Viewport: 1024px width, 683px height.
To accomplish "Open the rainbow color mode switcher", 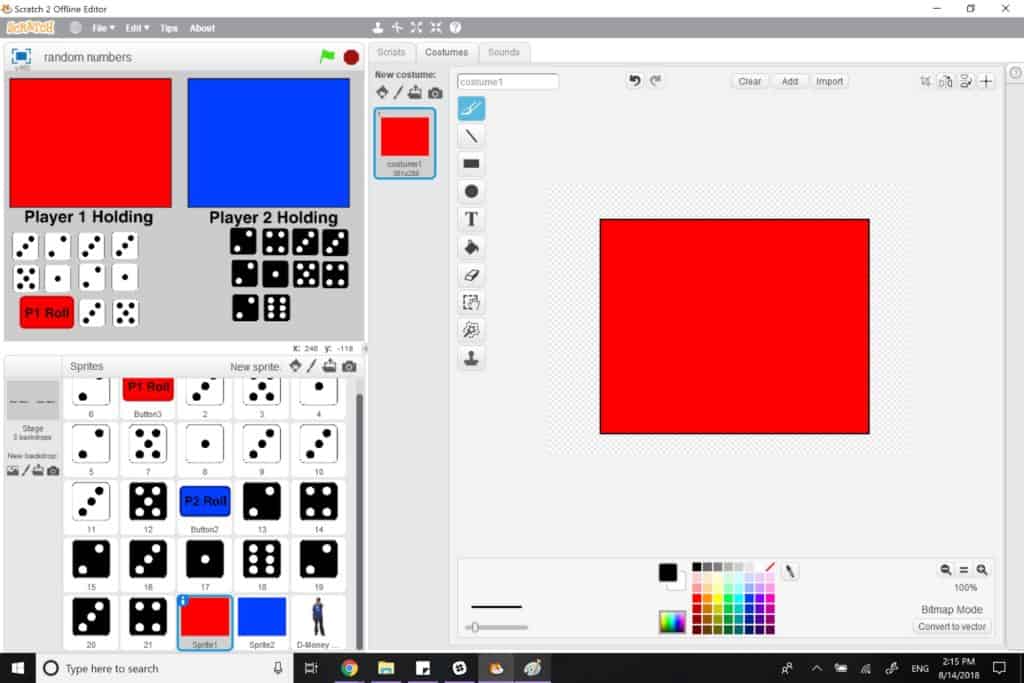I will tap(672, 622).
